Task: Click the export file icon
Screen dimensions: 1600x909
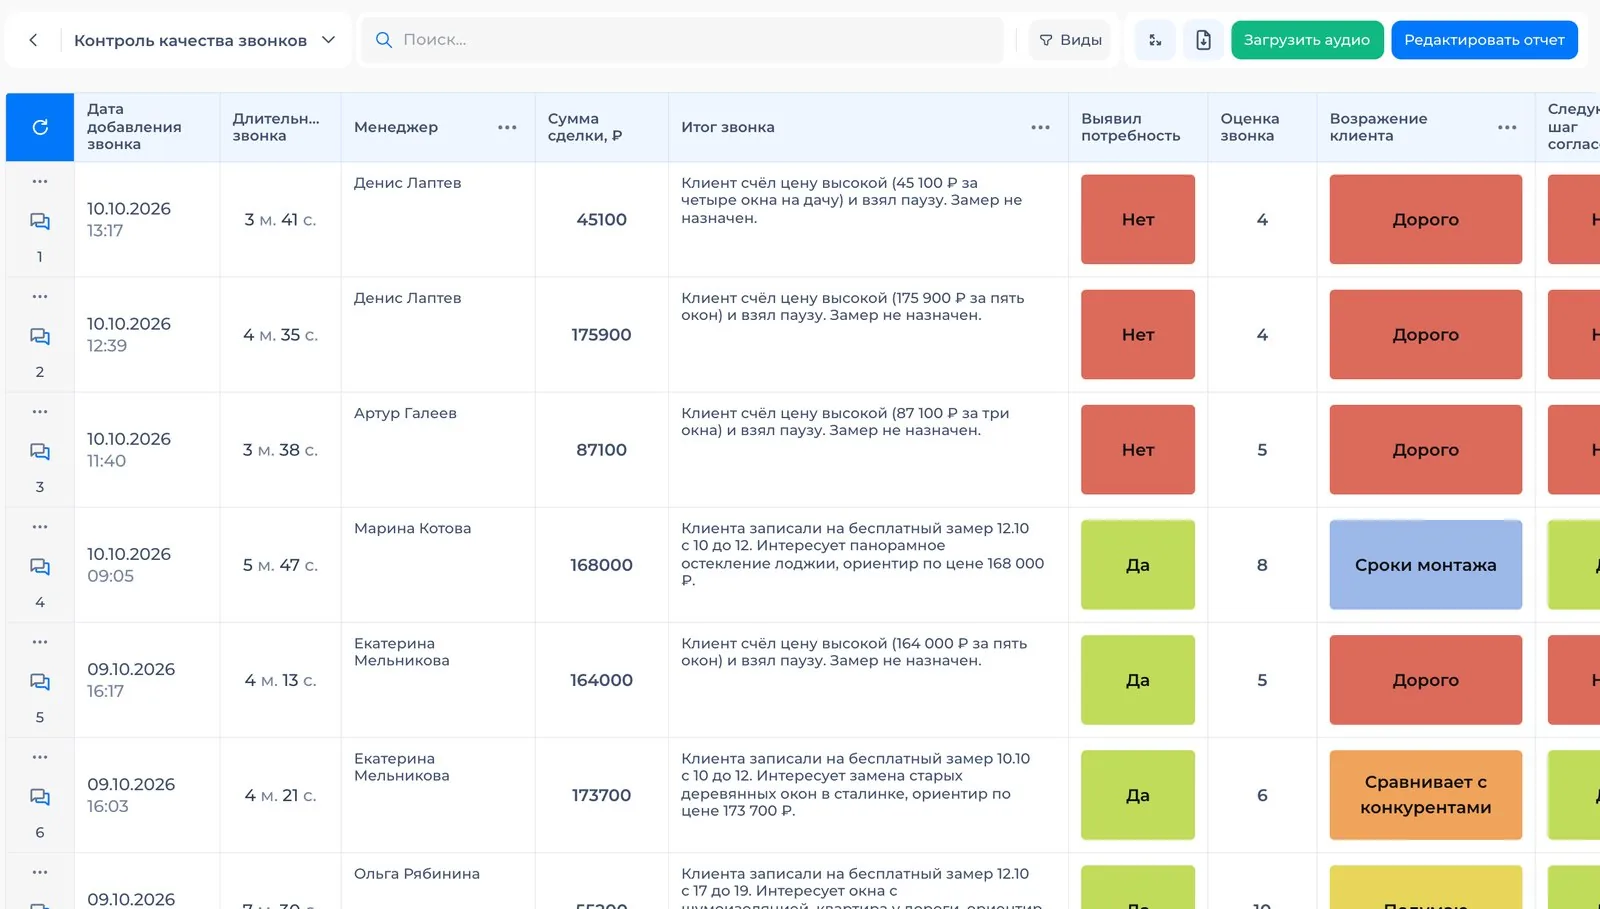Action: point(1203,40)
